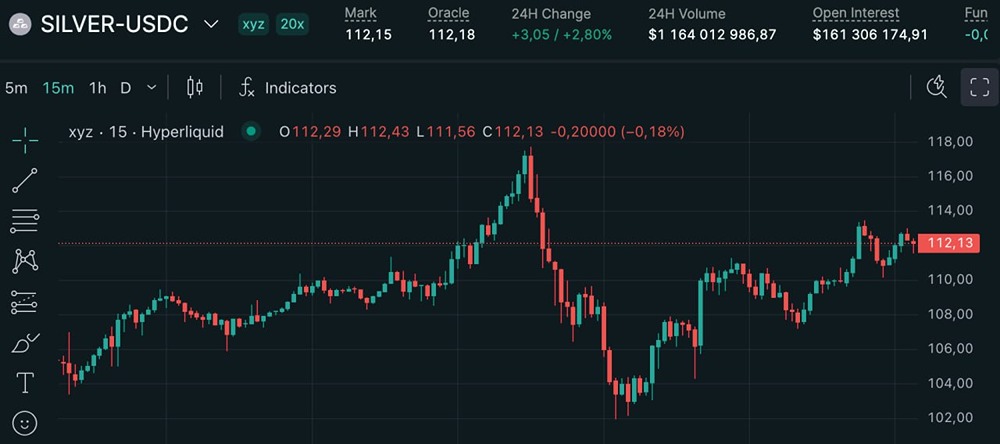Open the forecasting and measurement tools

point(25,302)
